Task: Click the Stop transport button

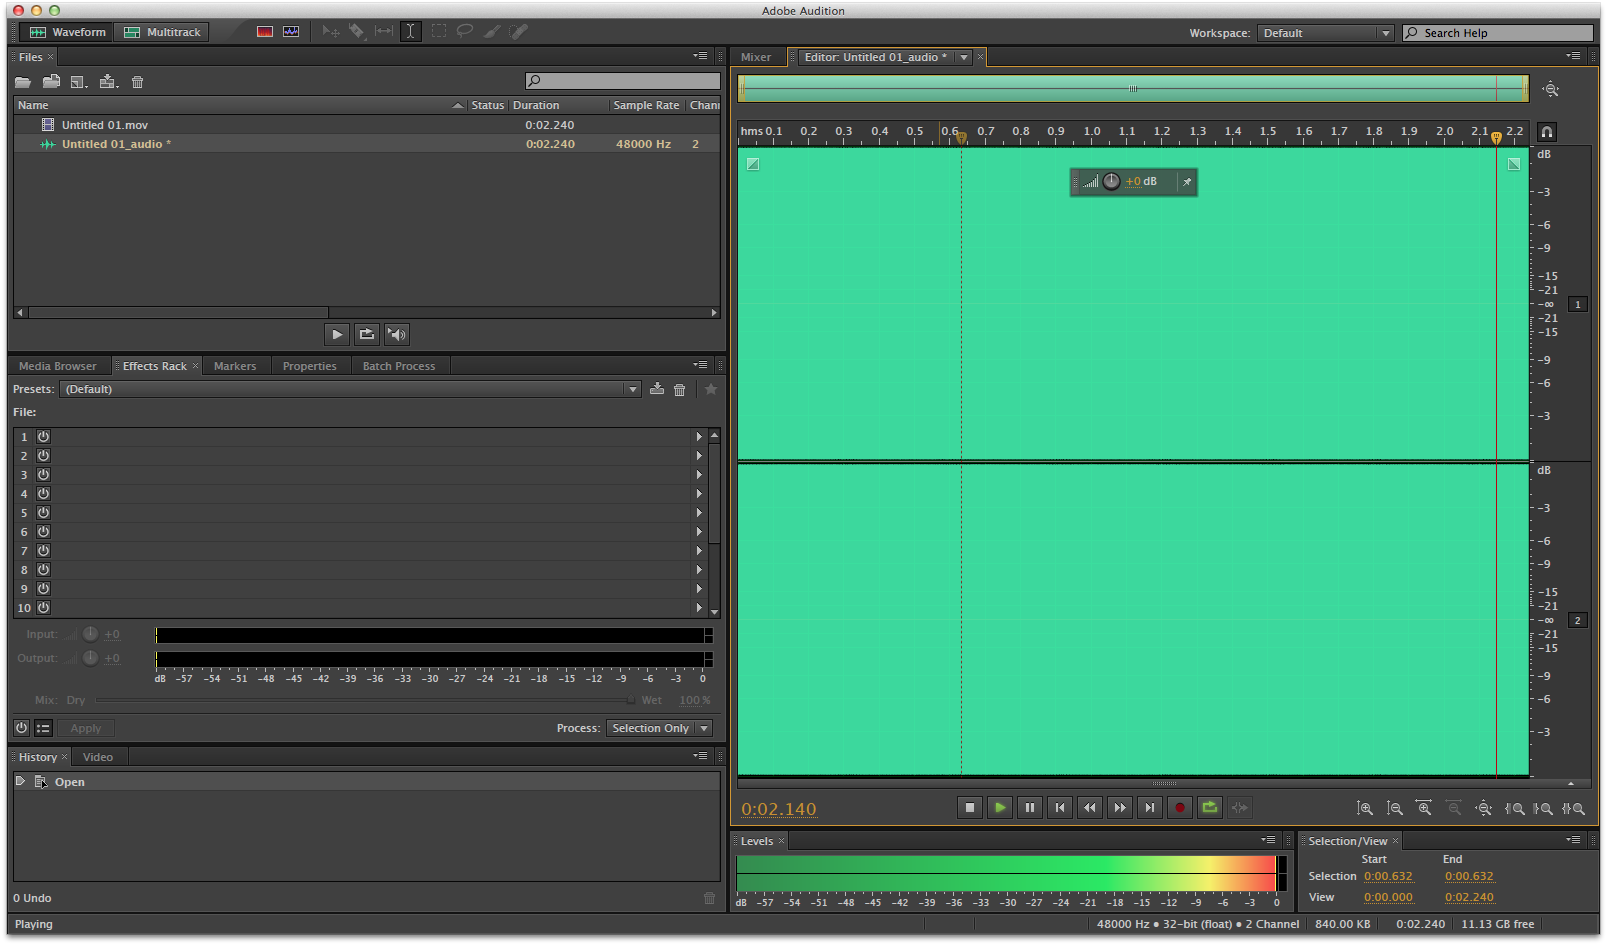Action: coord(969,808)
